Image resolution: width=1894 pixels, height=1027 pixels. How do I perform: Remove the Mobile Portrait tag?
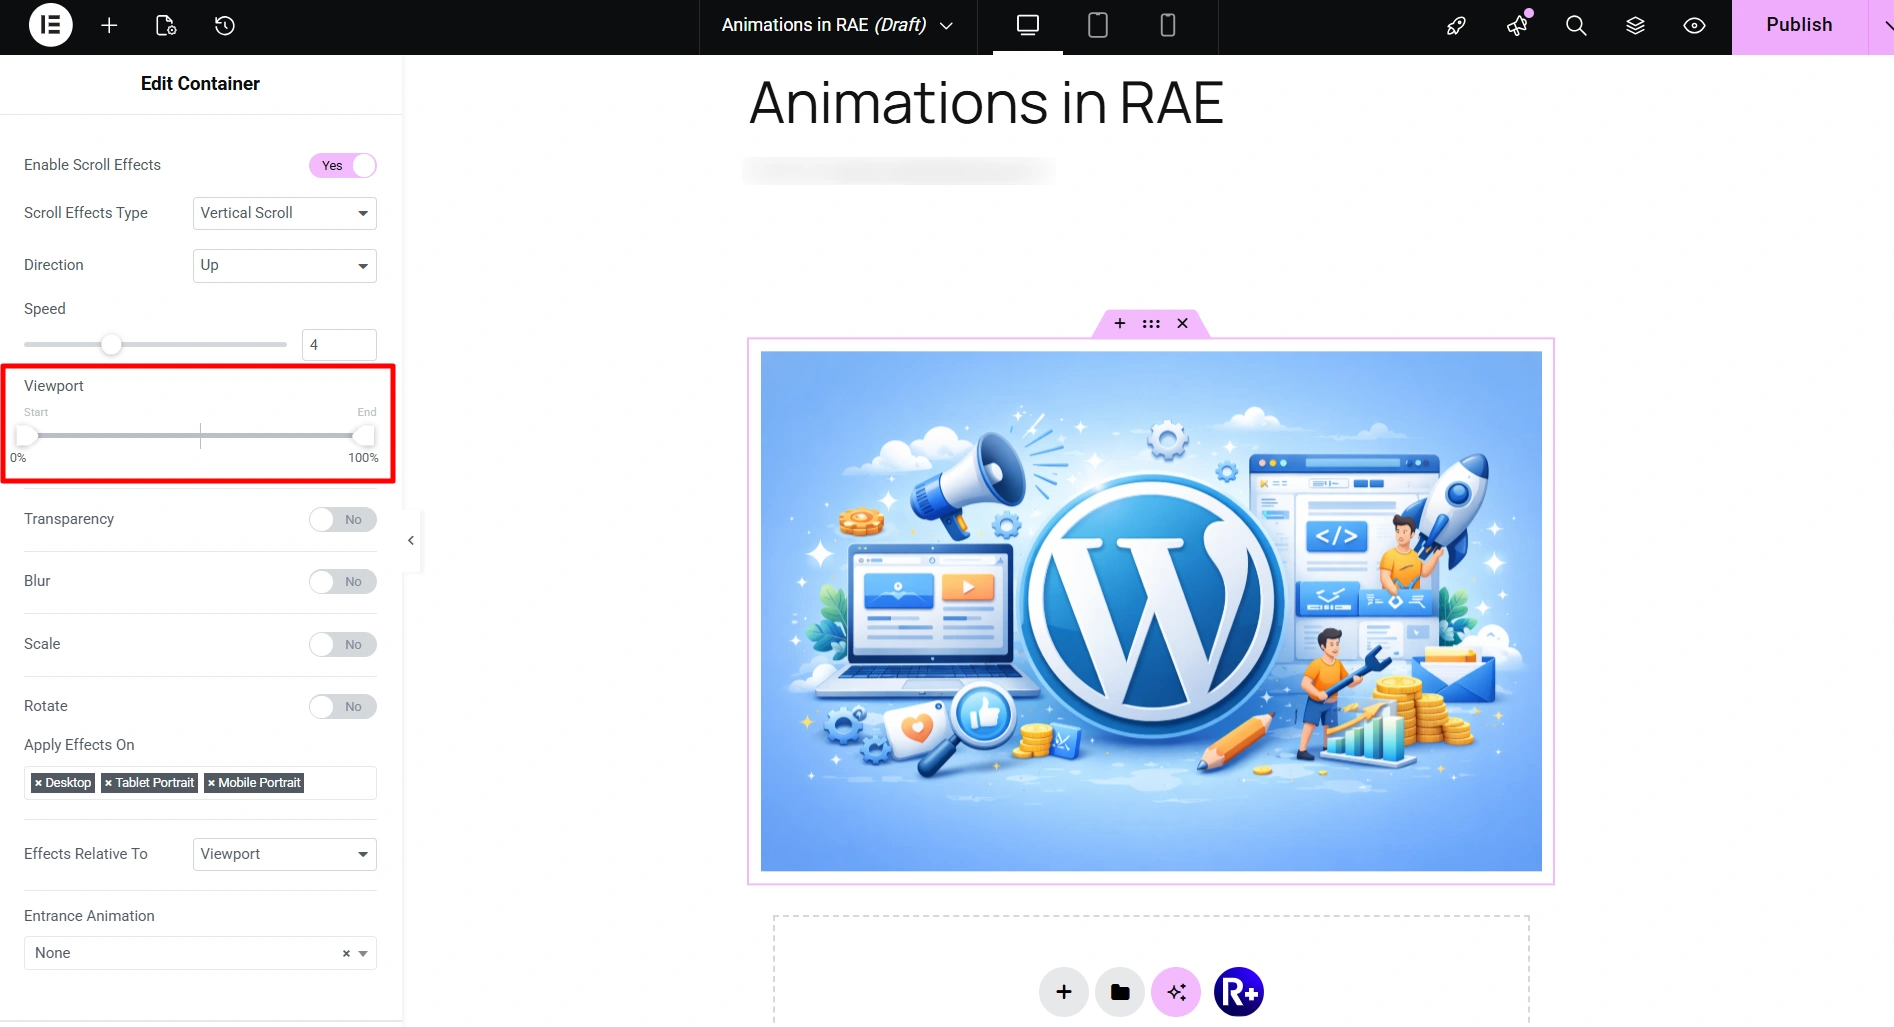click(211, 783)
